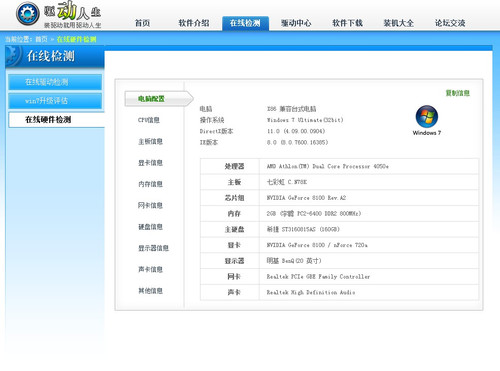Click the DirectX version 11.0 value
Image resolution: width=500 pixels, height=371 pixels.
(x=296, y=131)
